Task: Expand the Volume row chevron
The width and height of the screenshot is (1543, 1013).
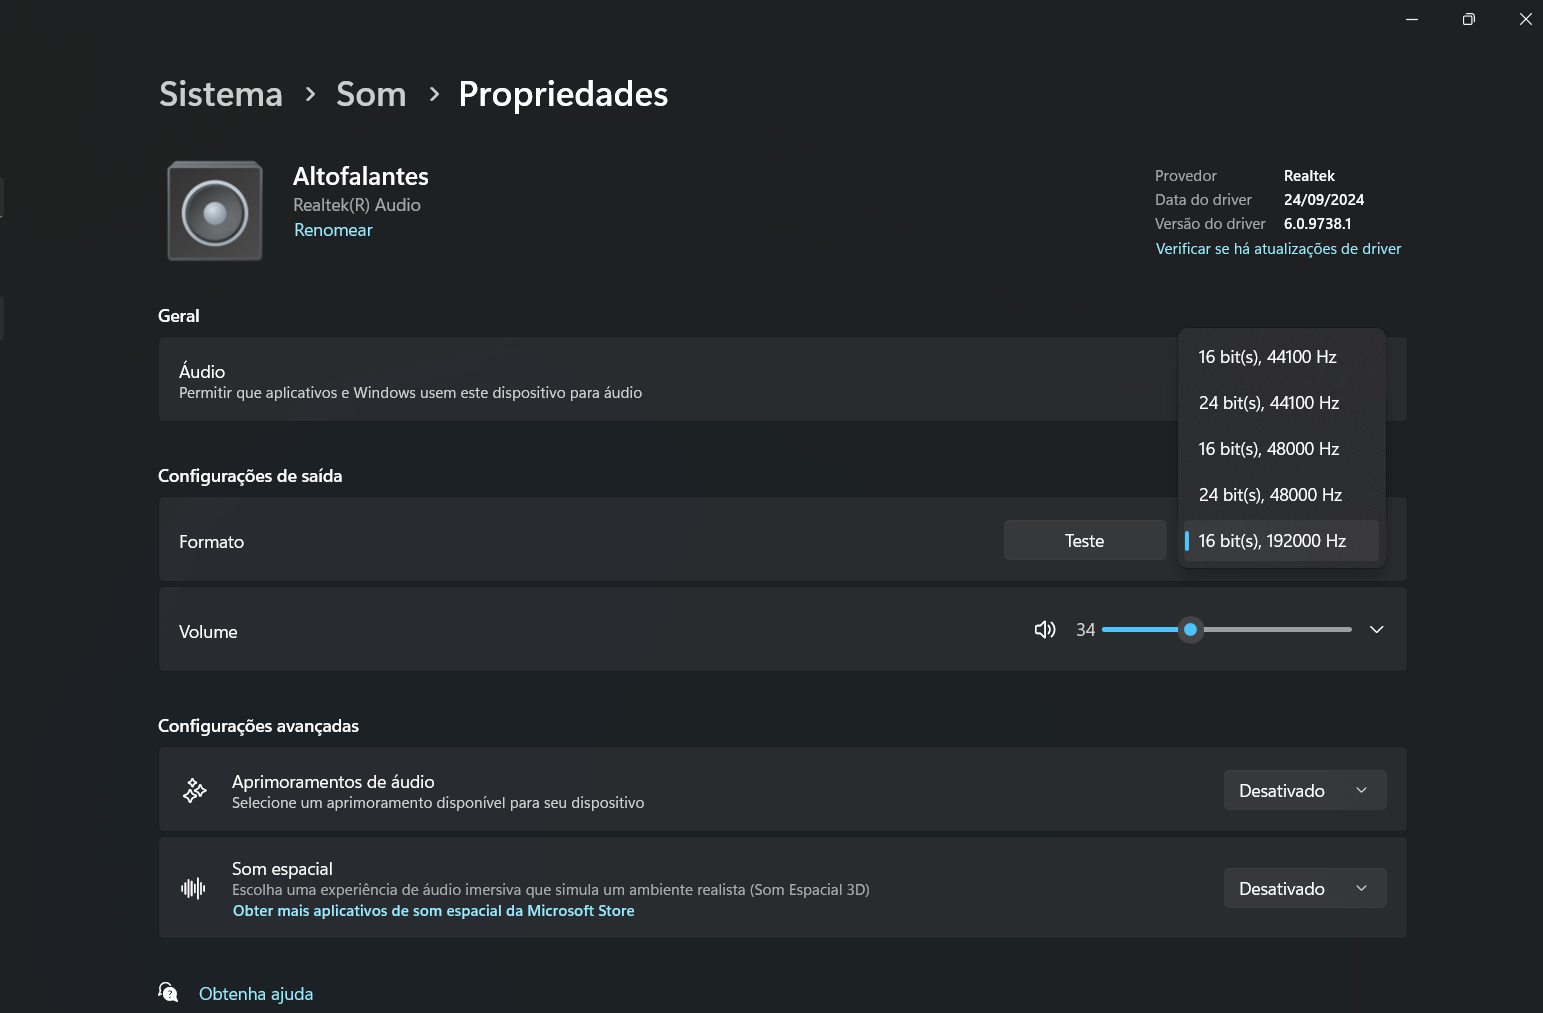Action: 1377,629
